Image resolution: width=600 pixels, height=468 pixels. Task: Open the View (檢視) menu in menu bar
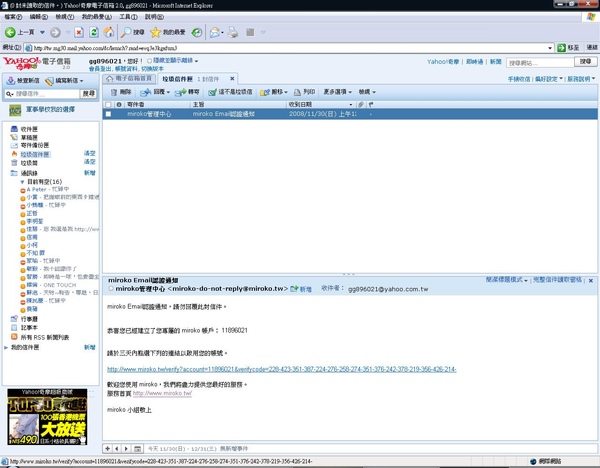pos(64,17)
